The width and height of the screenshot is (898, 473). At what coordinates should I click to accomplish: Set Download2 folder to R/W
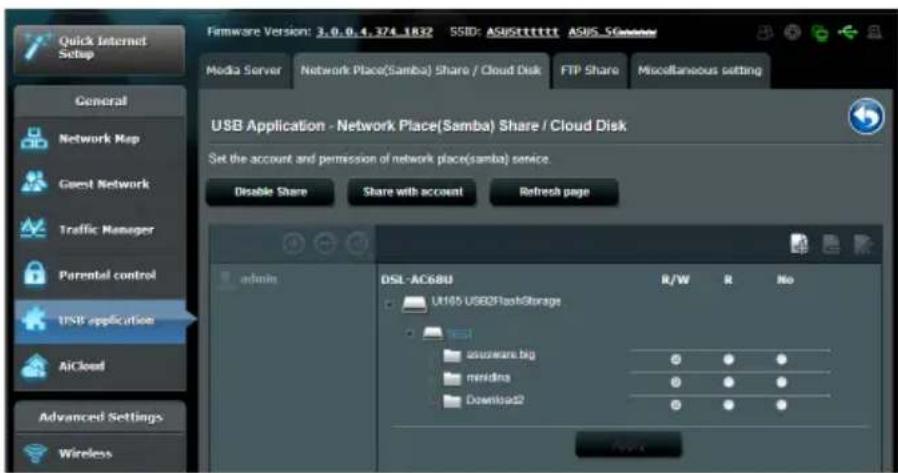point(676,405)
